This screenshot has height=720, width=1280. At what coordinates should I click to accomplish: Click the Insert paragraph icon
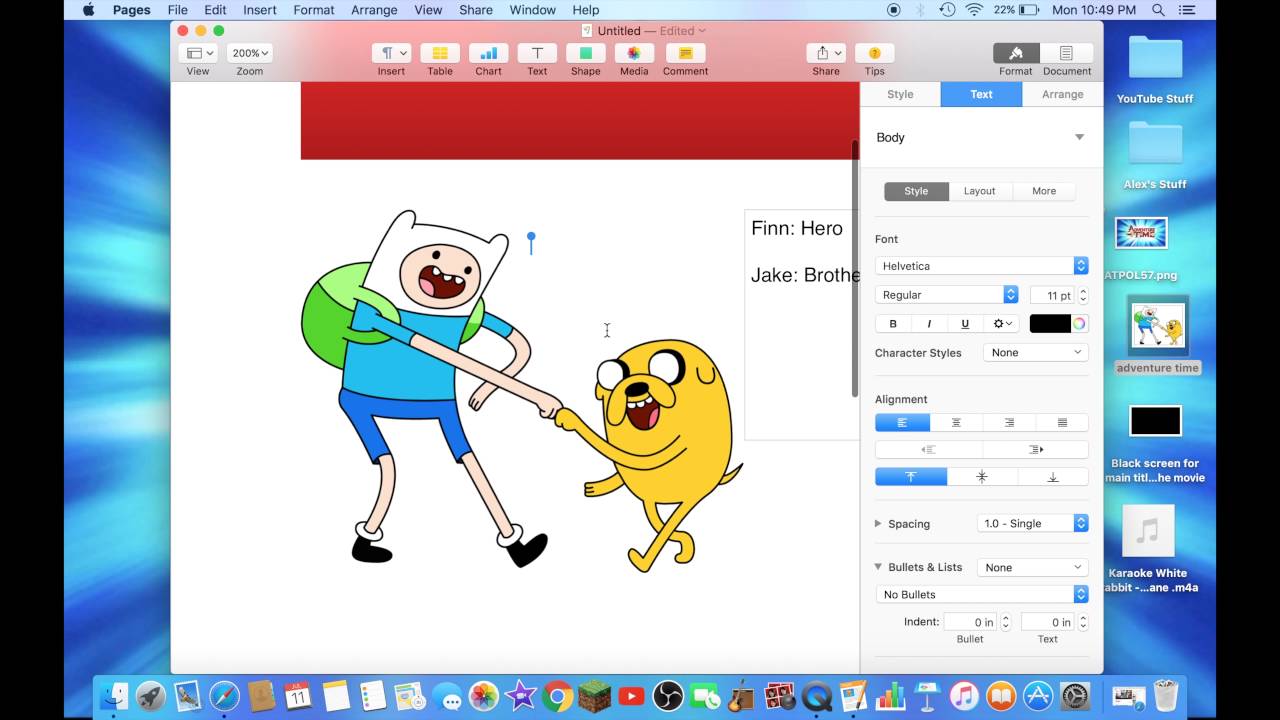[x=391, y=53]
